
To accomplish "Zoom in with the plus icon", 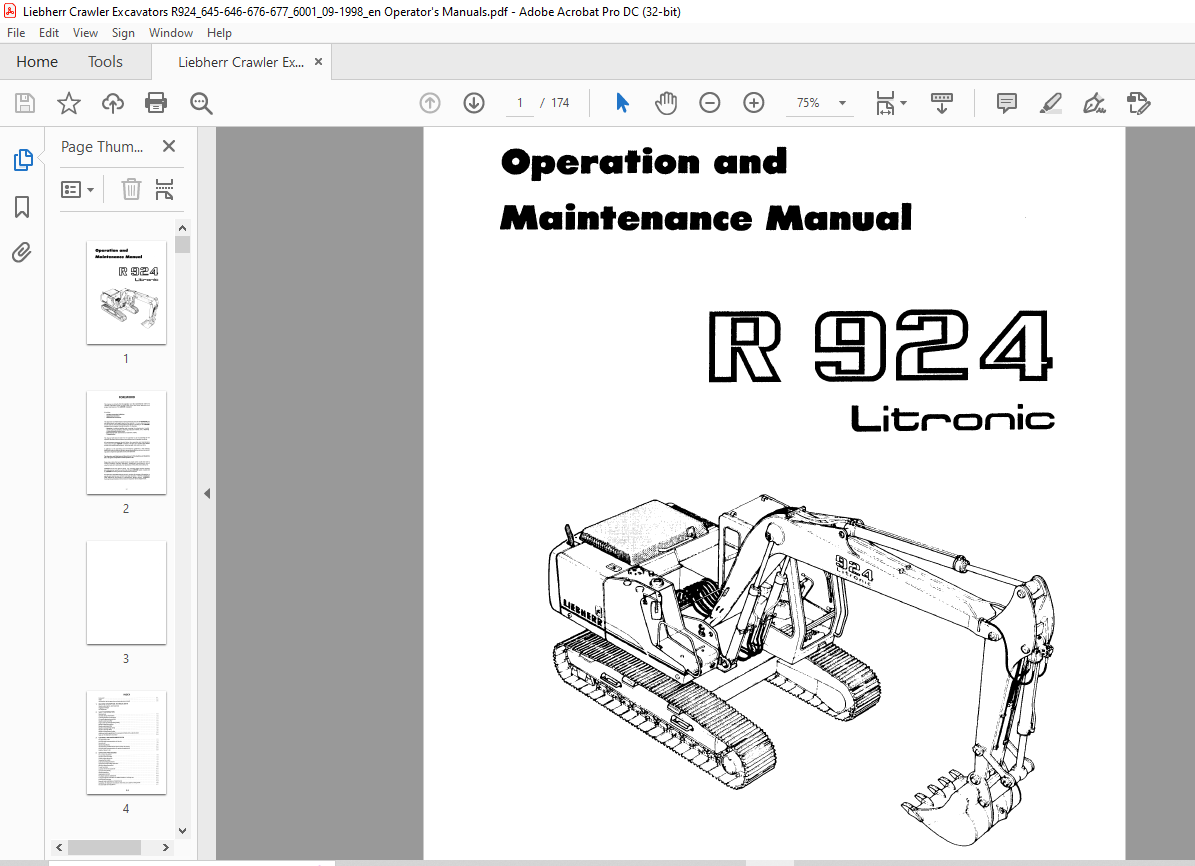I will (x=754, y=103).
